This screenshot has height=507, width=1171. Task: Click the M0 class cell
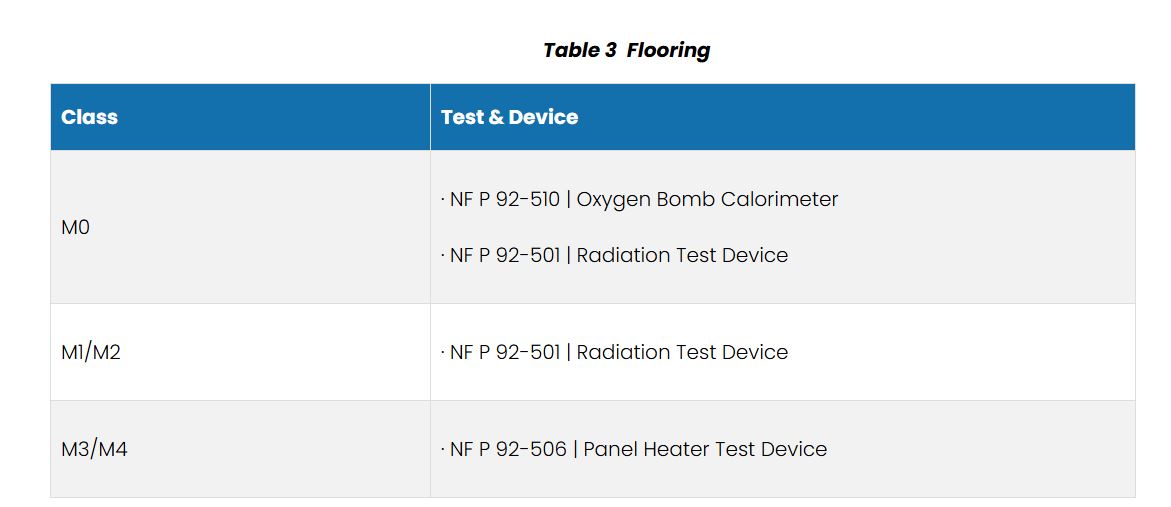pyautogui.click(x=76, y=227)
